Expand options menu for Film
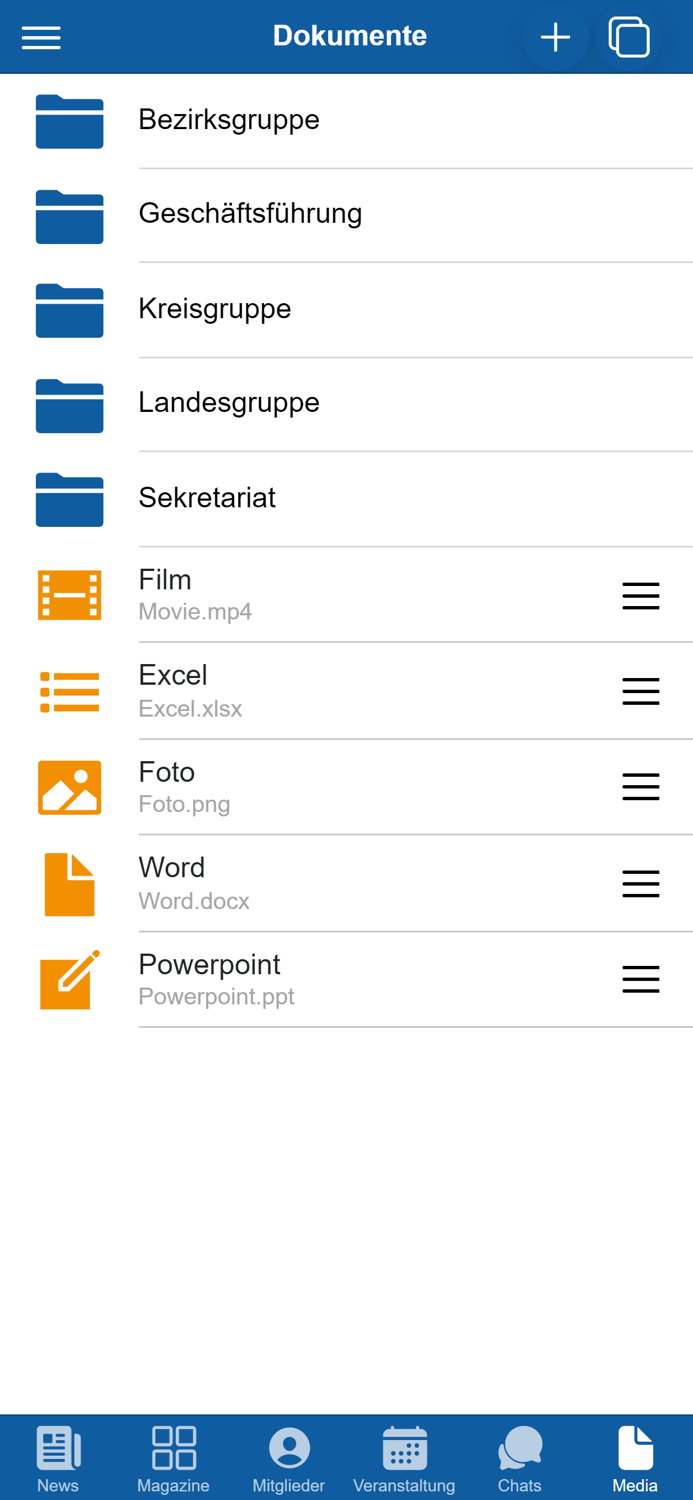 640,596
